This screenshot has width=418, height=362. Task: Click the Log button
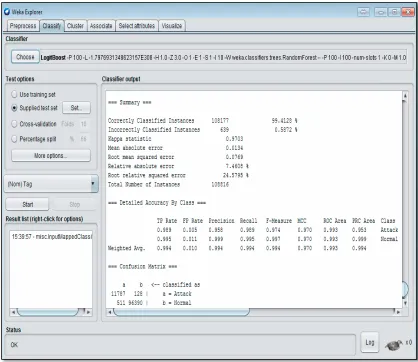(369, 342)
